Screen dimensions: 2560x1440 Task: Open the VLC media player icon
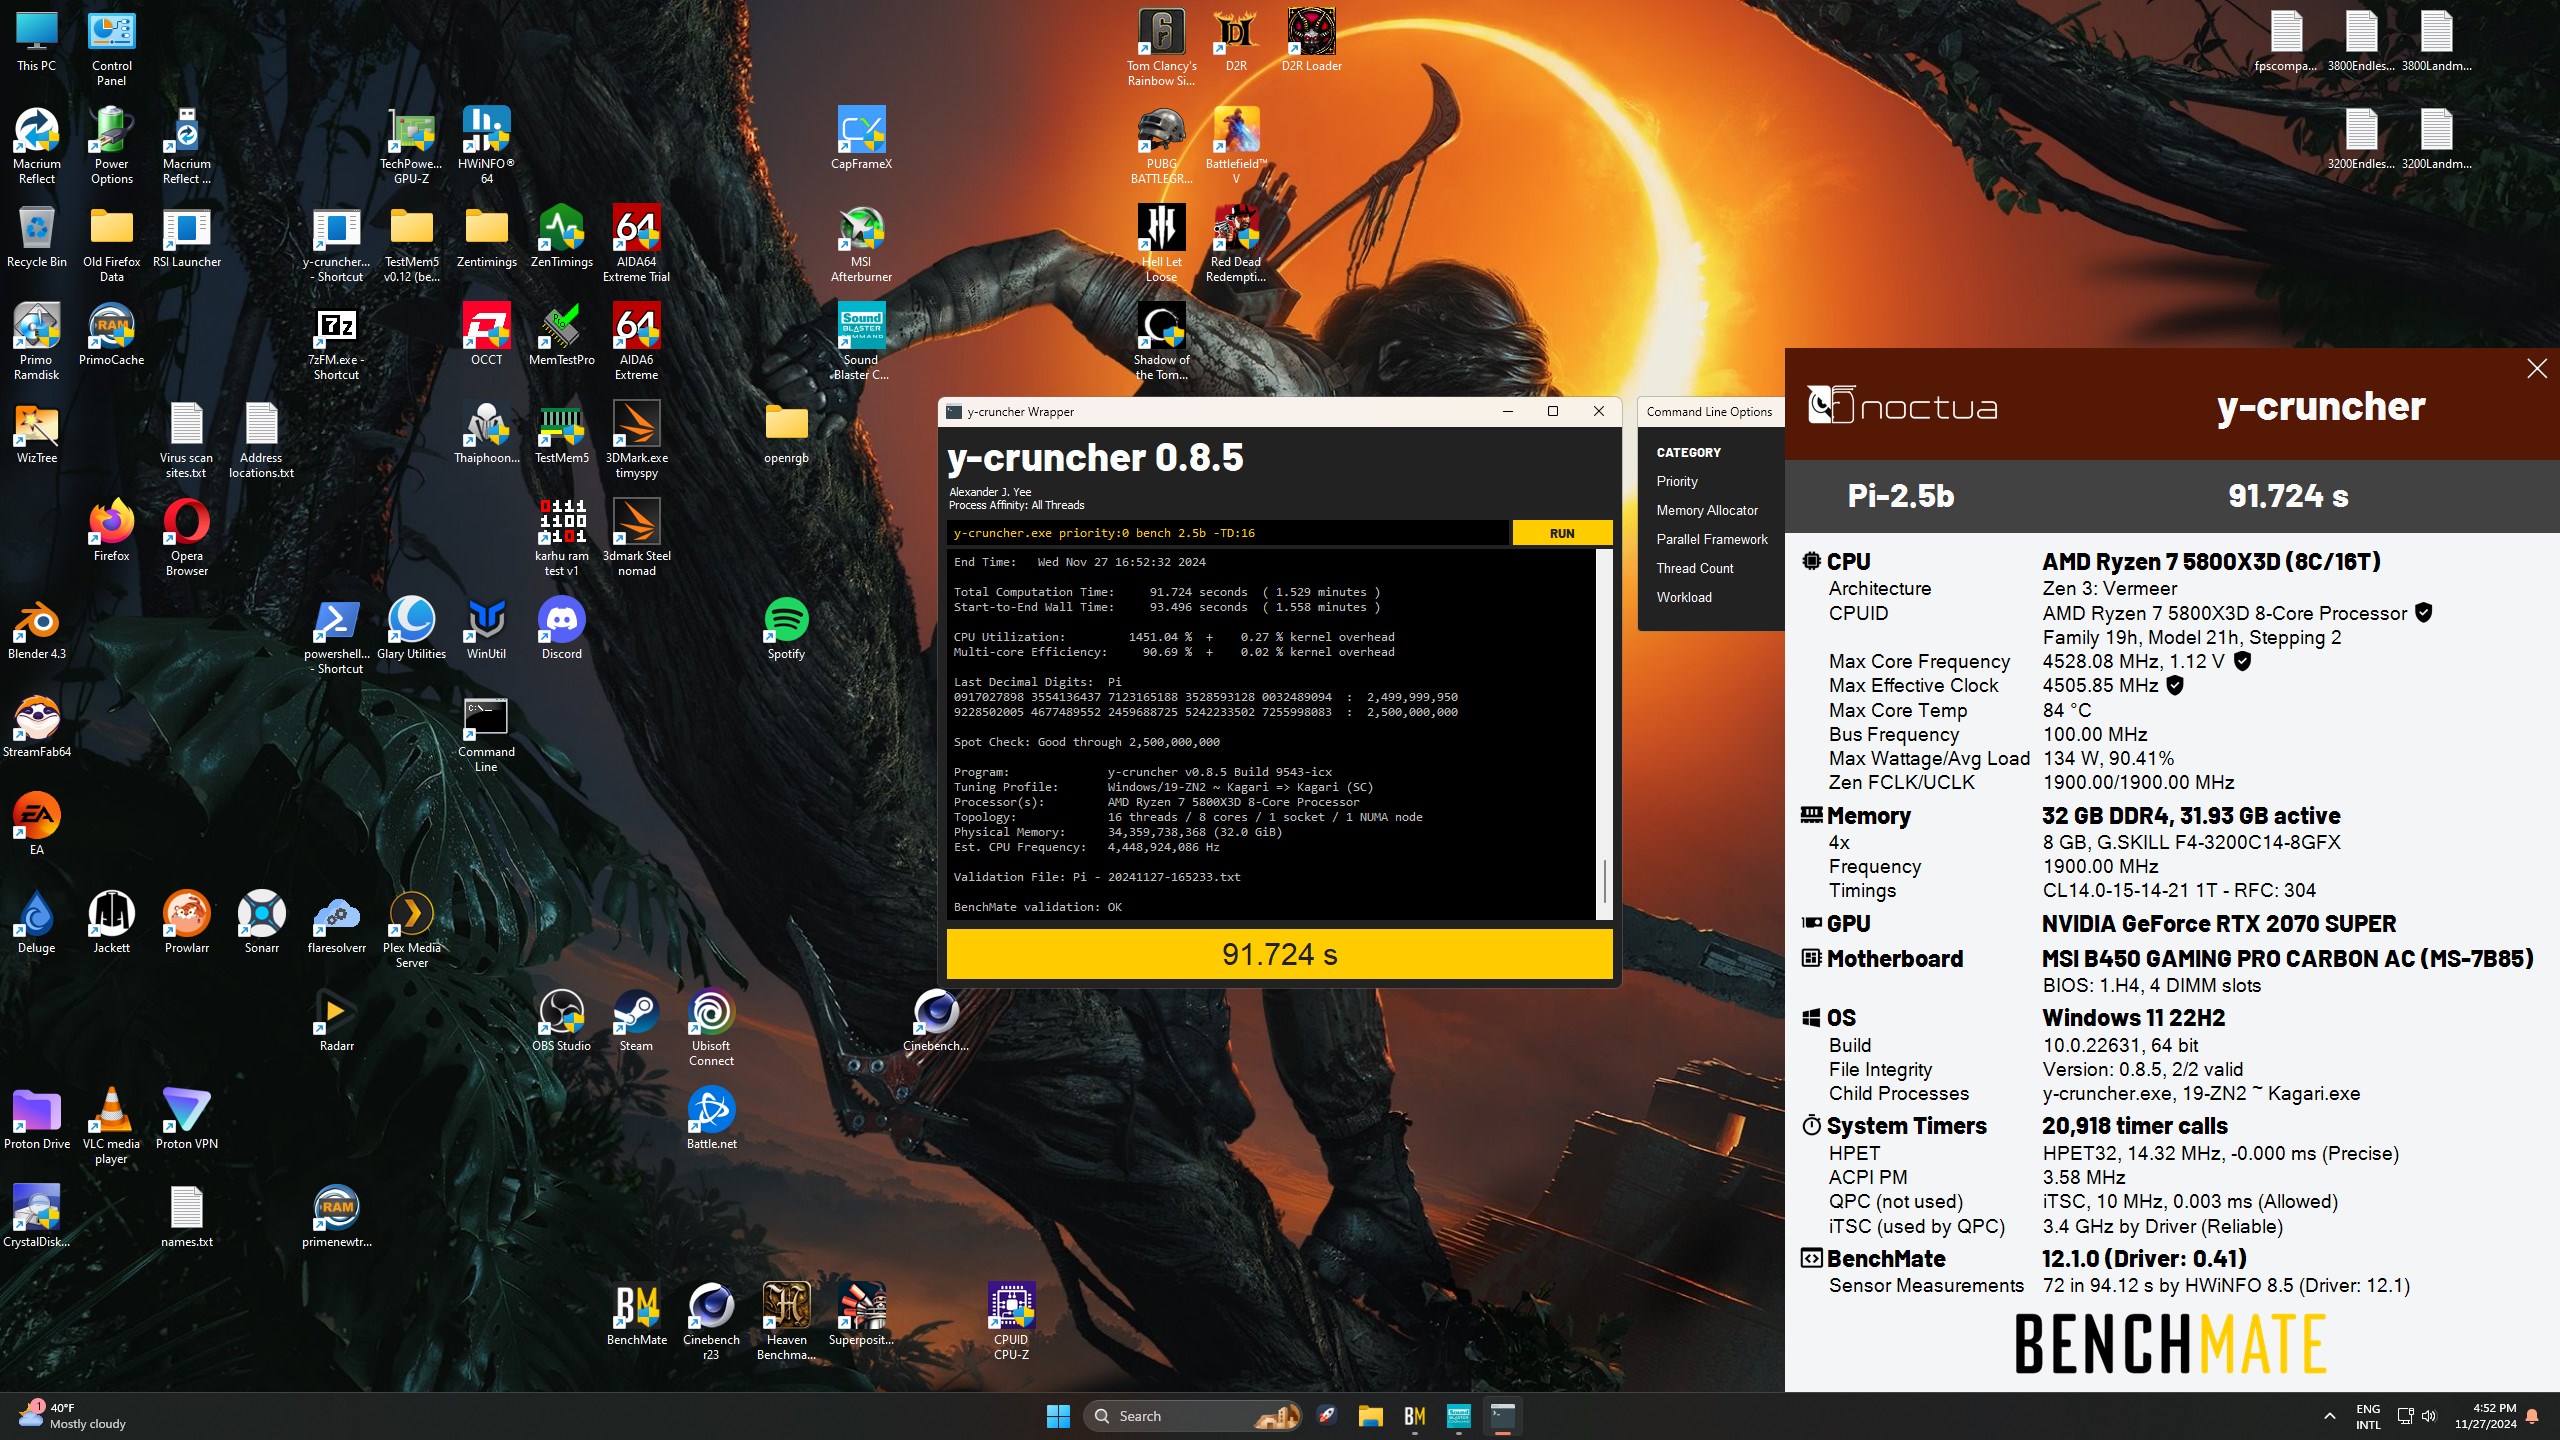point(111,1125)
